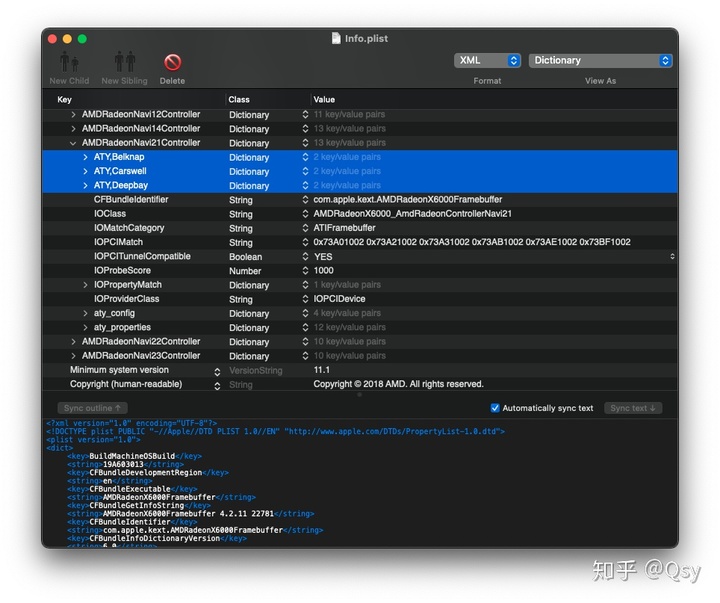Open the XML format dropdown
The width and height of the screenshot is (720, 603).
487,60
